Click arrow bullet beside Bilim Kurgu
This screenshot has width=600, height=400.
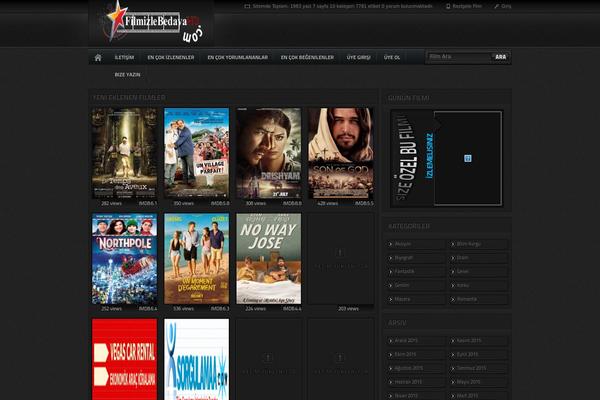tap(453, 244)
